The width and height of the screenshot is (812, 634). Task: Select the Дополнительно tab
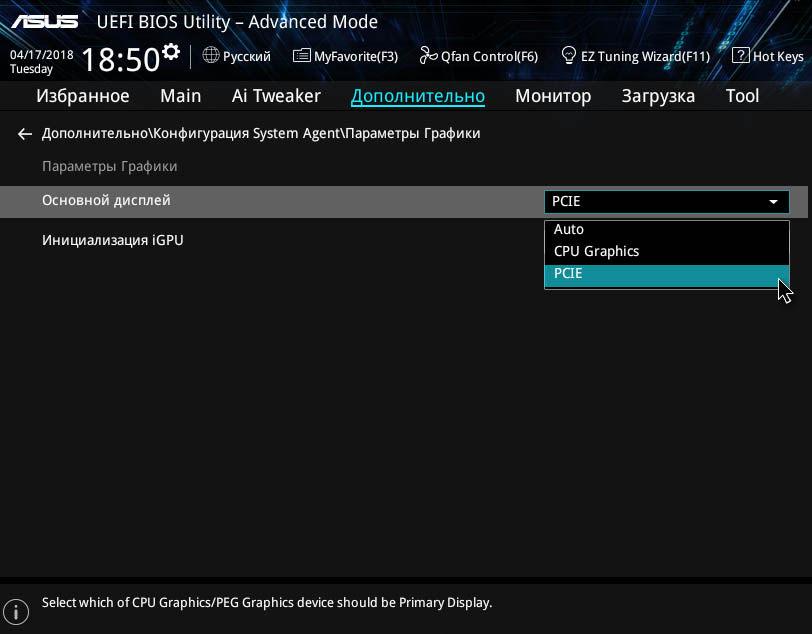click(x=418, y=96)
